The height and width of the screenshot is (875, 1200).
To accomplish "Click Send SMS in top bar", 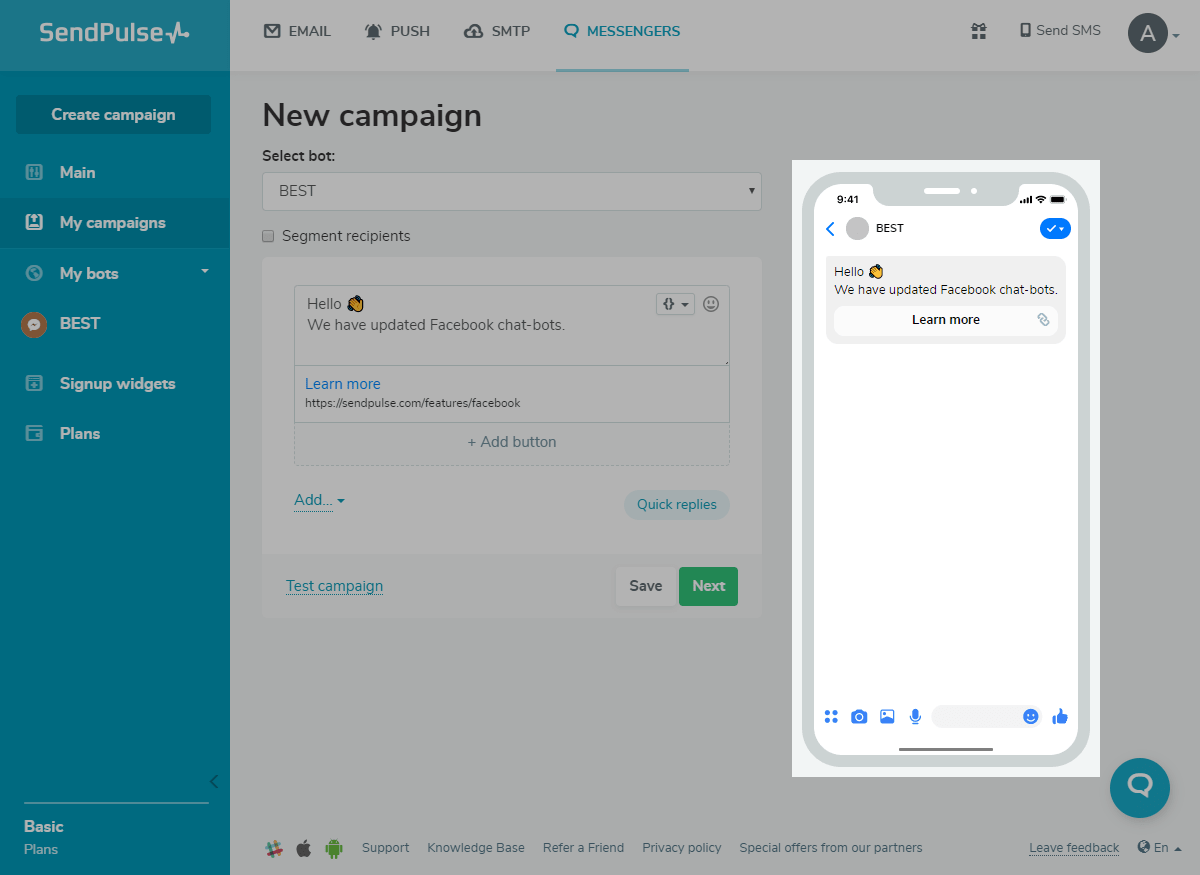I will point(1060,31).
